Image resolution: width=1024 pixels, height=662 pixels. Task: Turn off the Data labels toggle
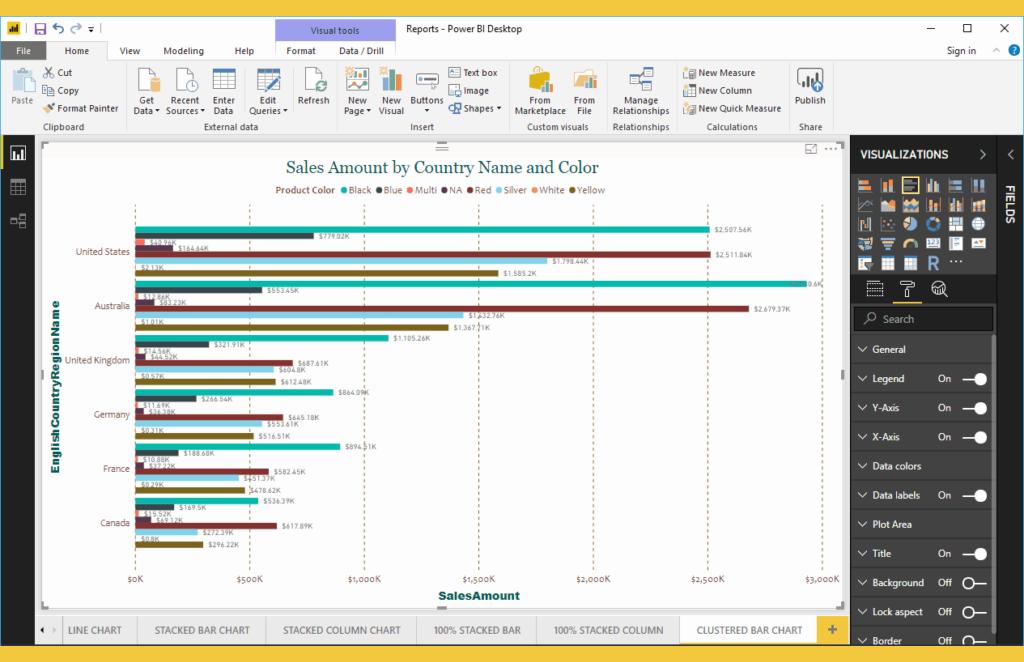pyautogui.click(x=977, y=495)
